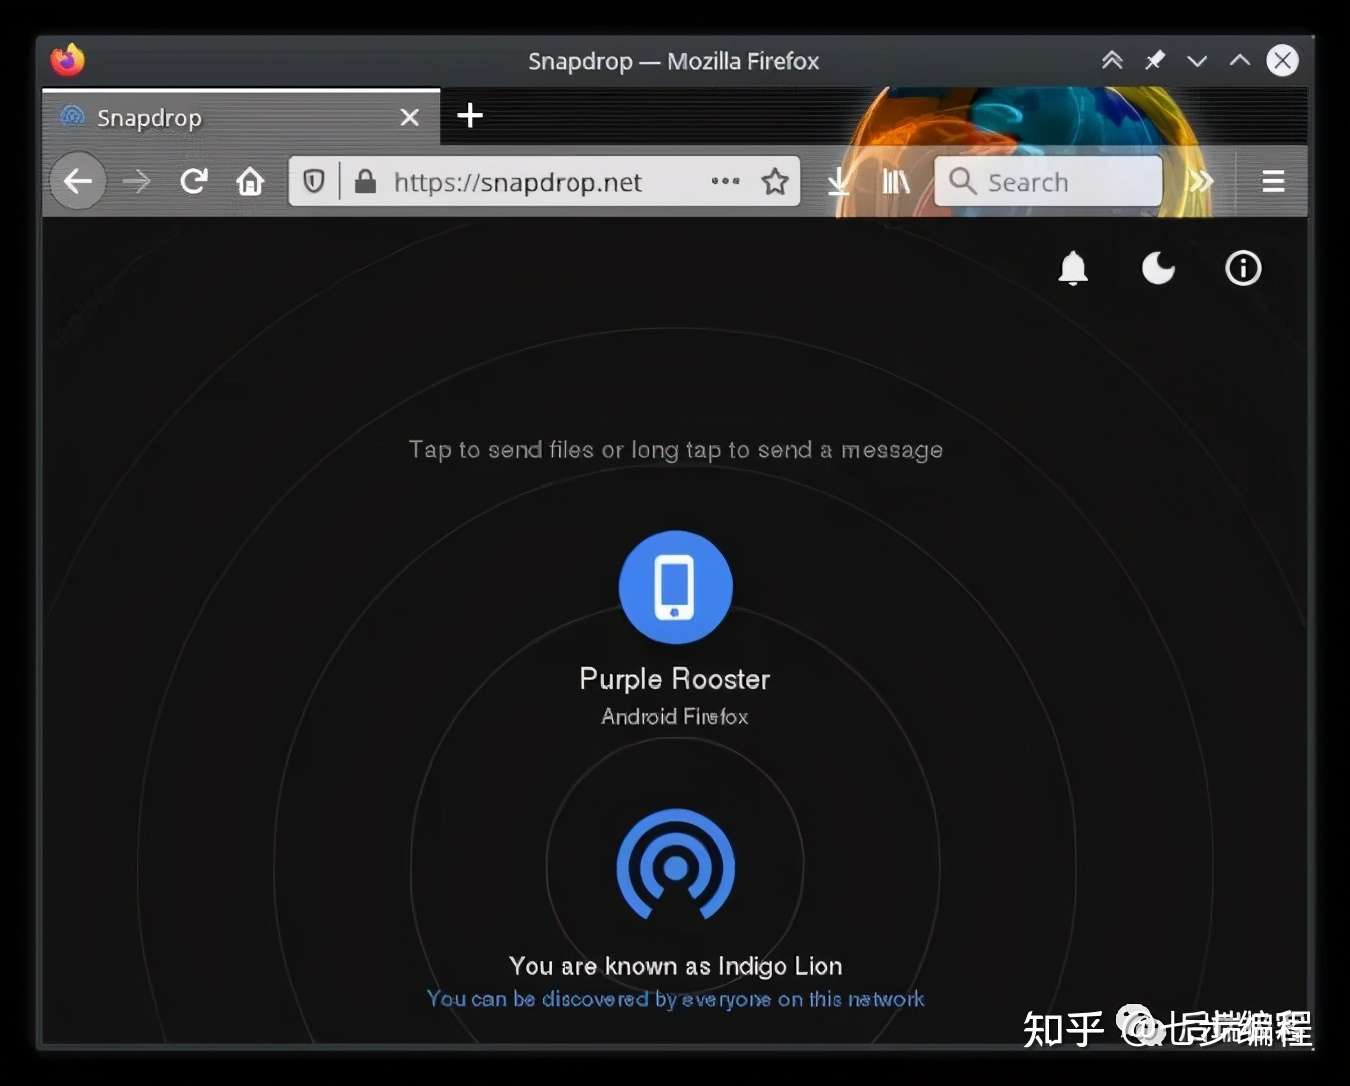Click into the Search box
This screenshot has width=1350, height=1086.
(1048, 181)
